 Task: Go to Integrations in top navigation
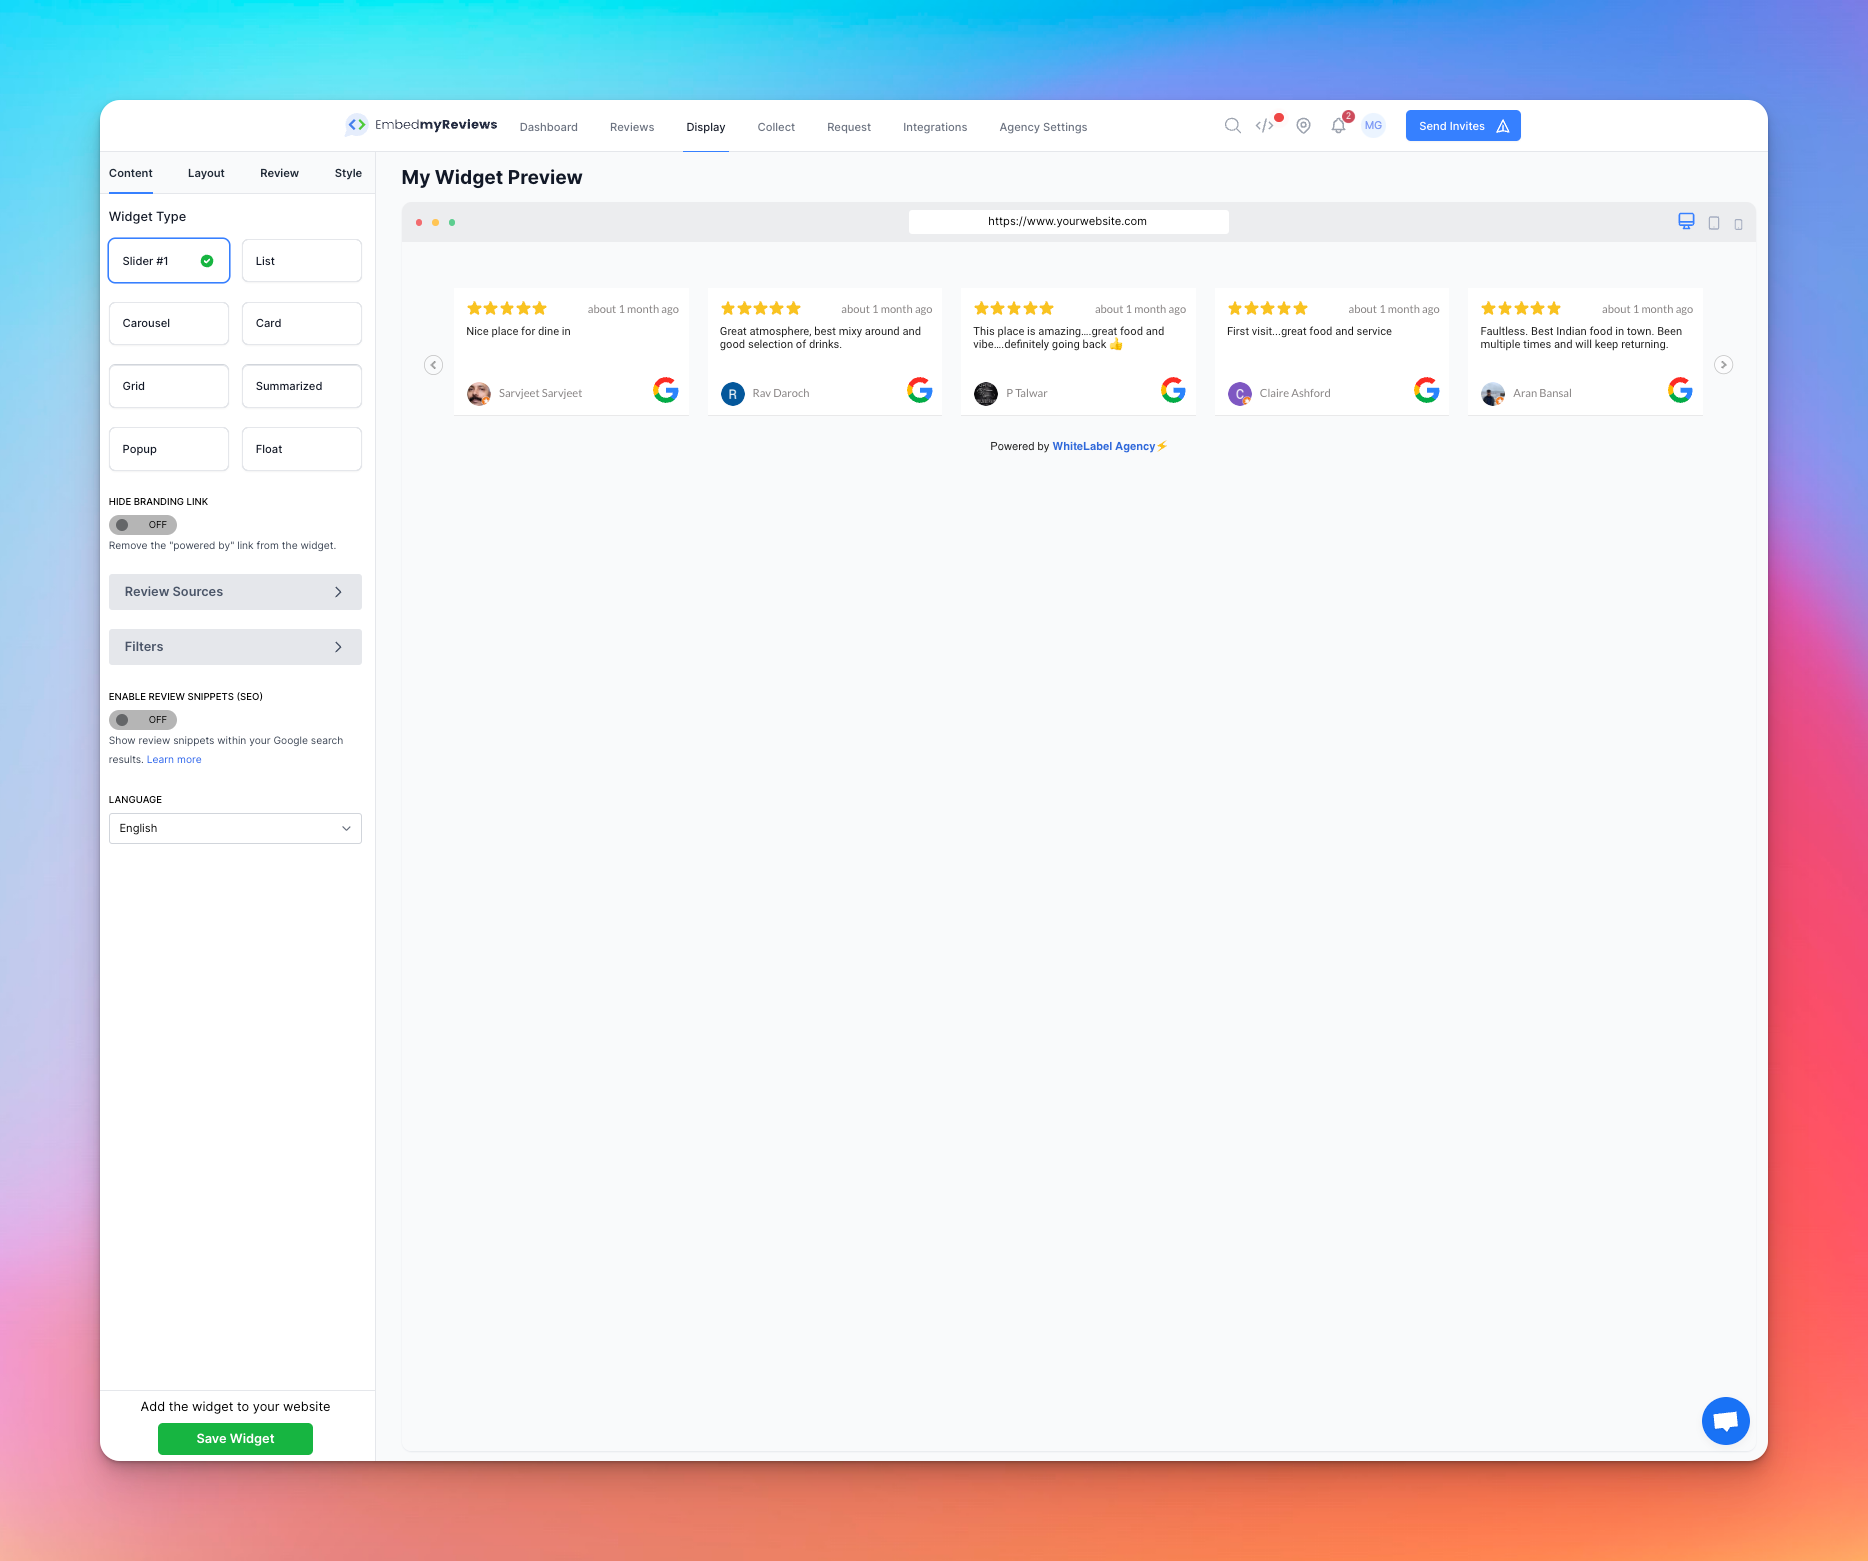[x=935, y=127]
